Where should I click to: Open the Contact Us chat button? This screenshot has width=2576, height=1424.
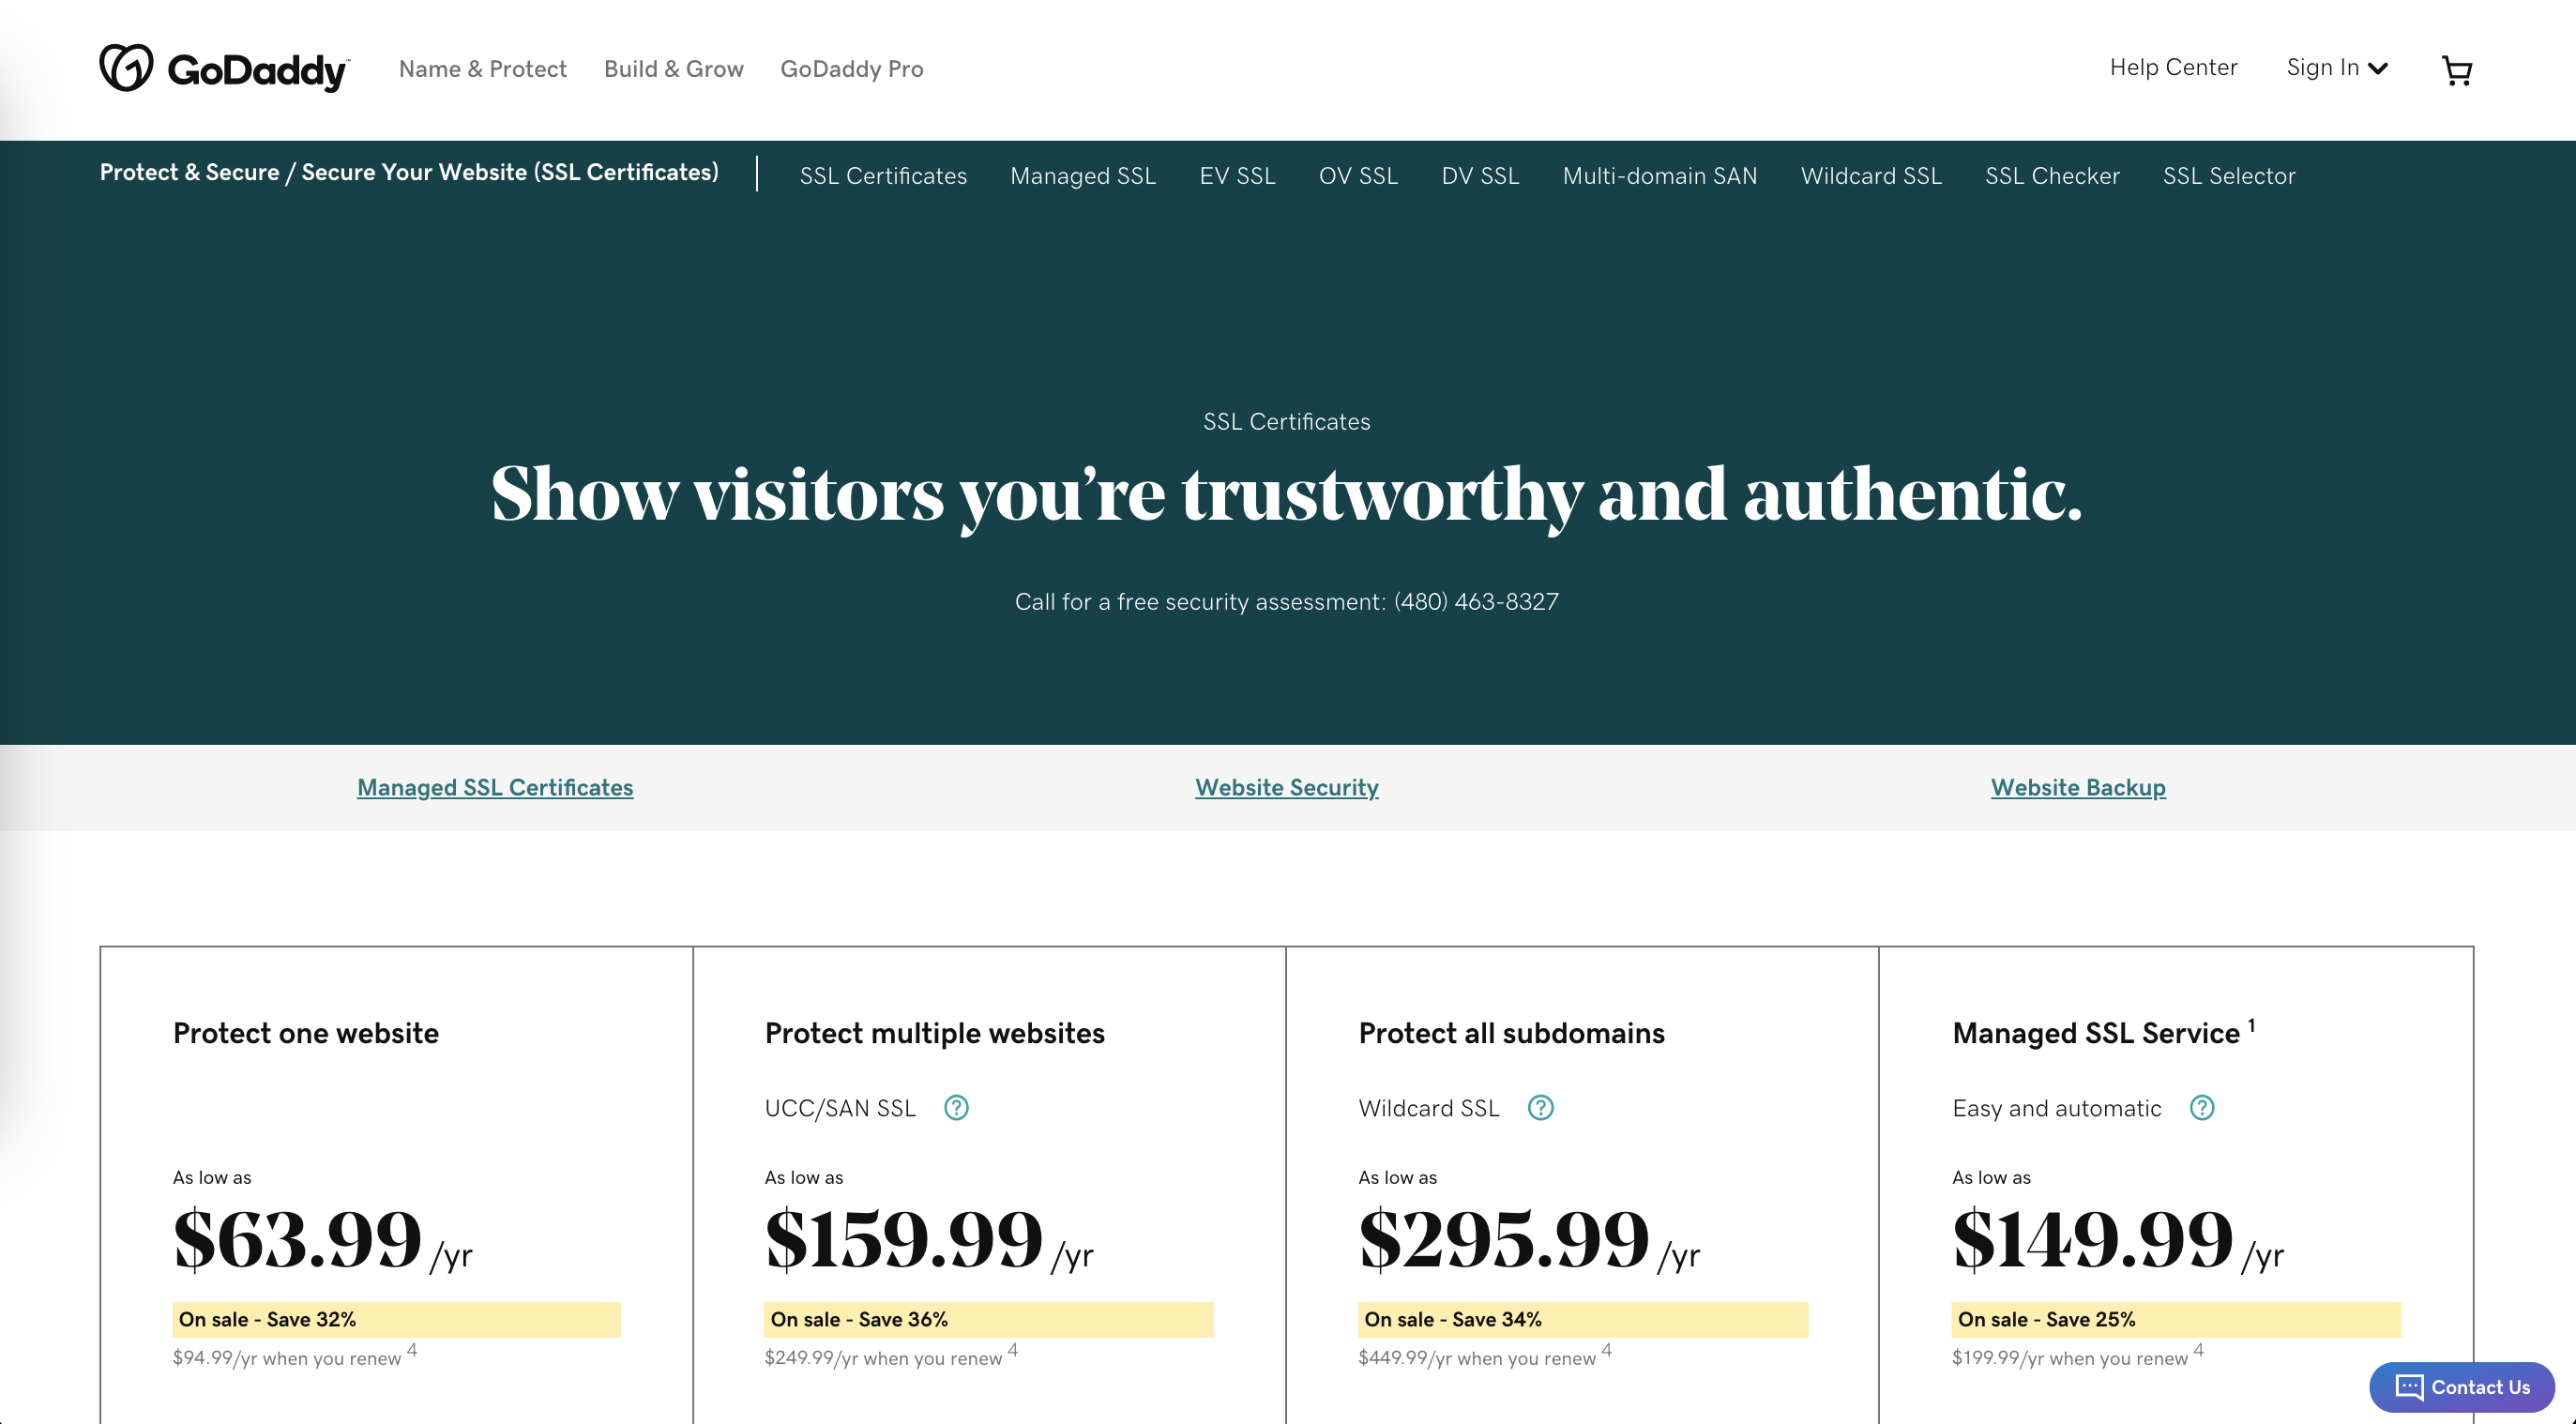click(x=2461, y=1387)
